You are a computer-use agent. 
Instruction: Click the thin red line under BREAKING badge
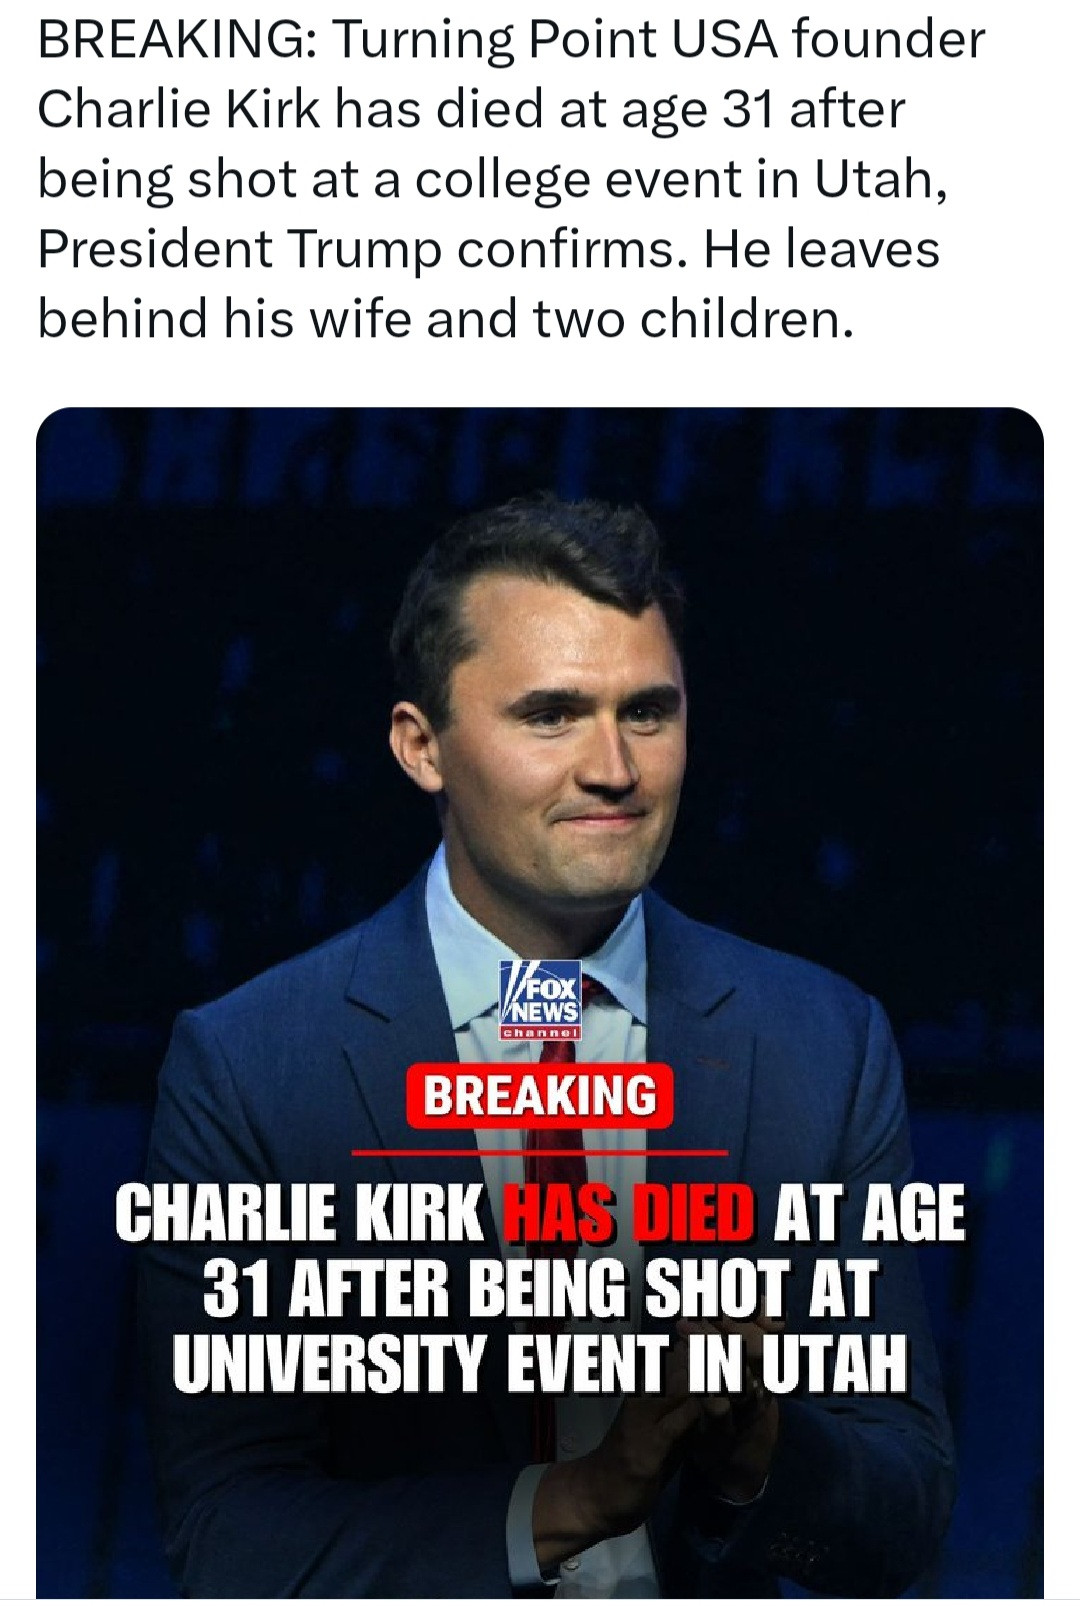click(x=540, y=1152)
